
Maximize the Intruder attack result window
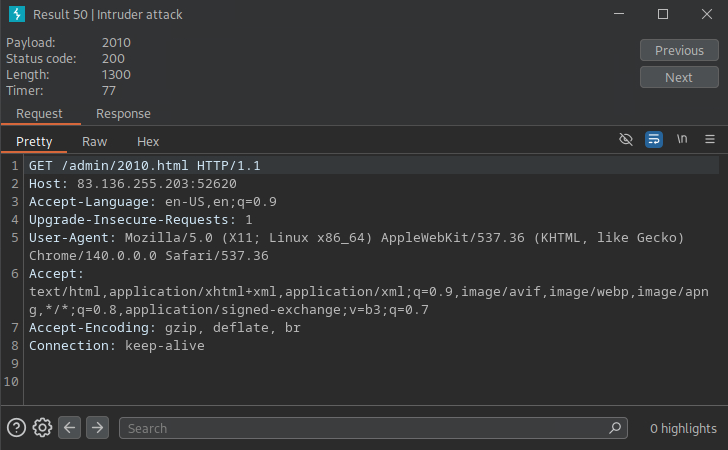click(662, 15)
